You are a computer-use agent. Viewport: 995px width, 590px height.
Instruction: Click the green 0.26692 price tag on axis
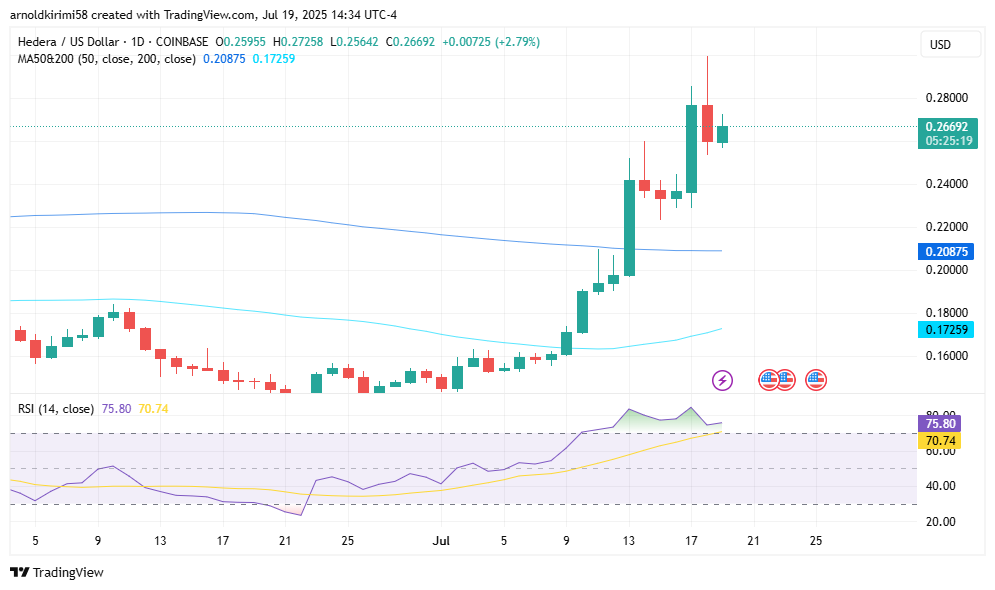[947, 126]
